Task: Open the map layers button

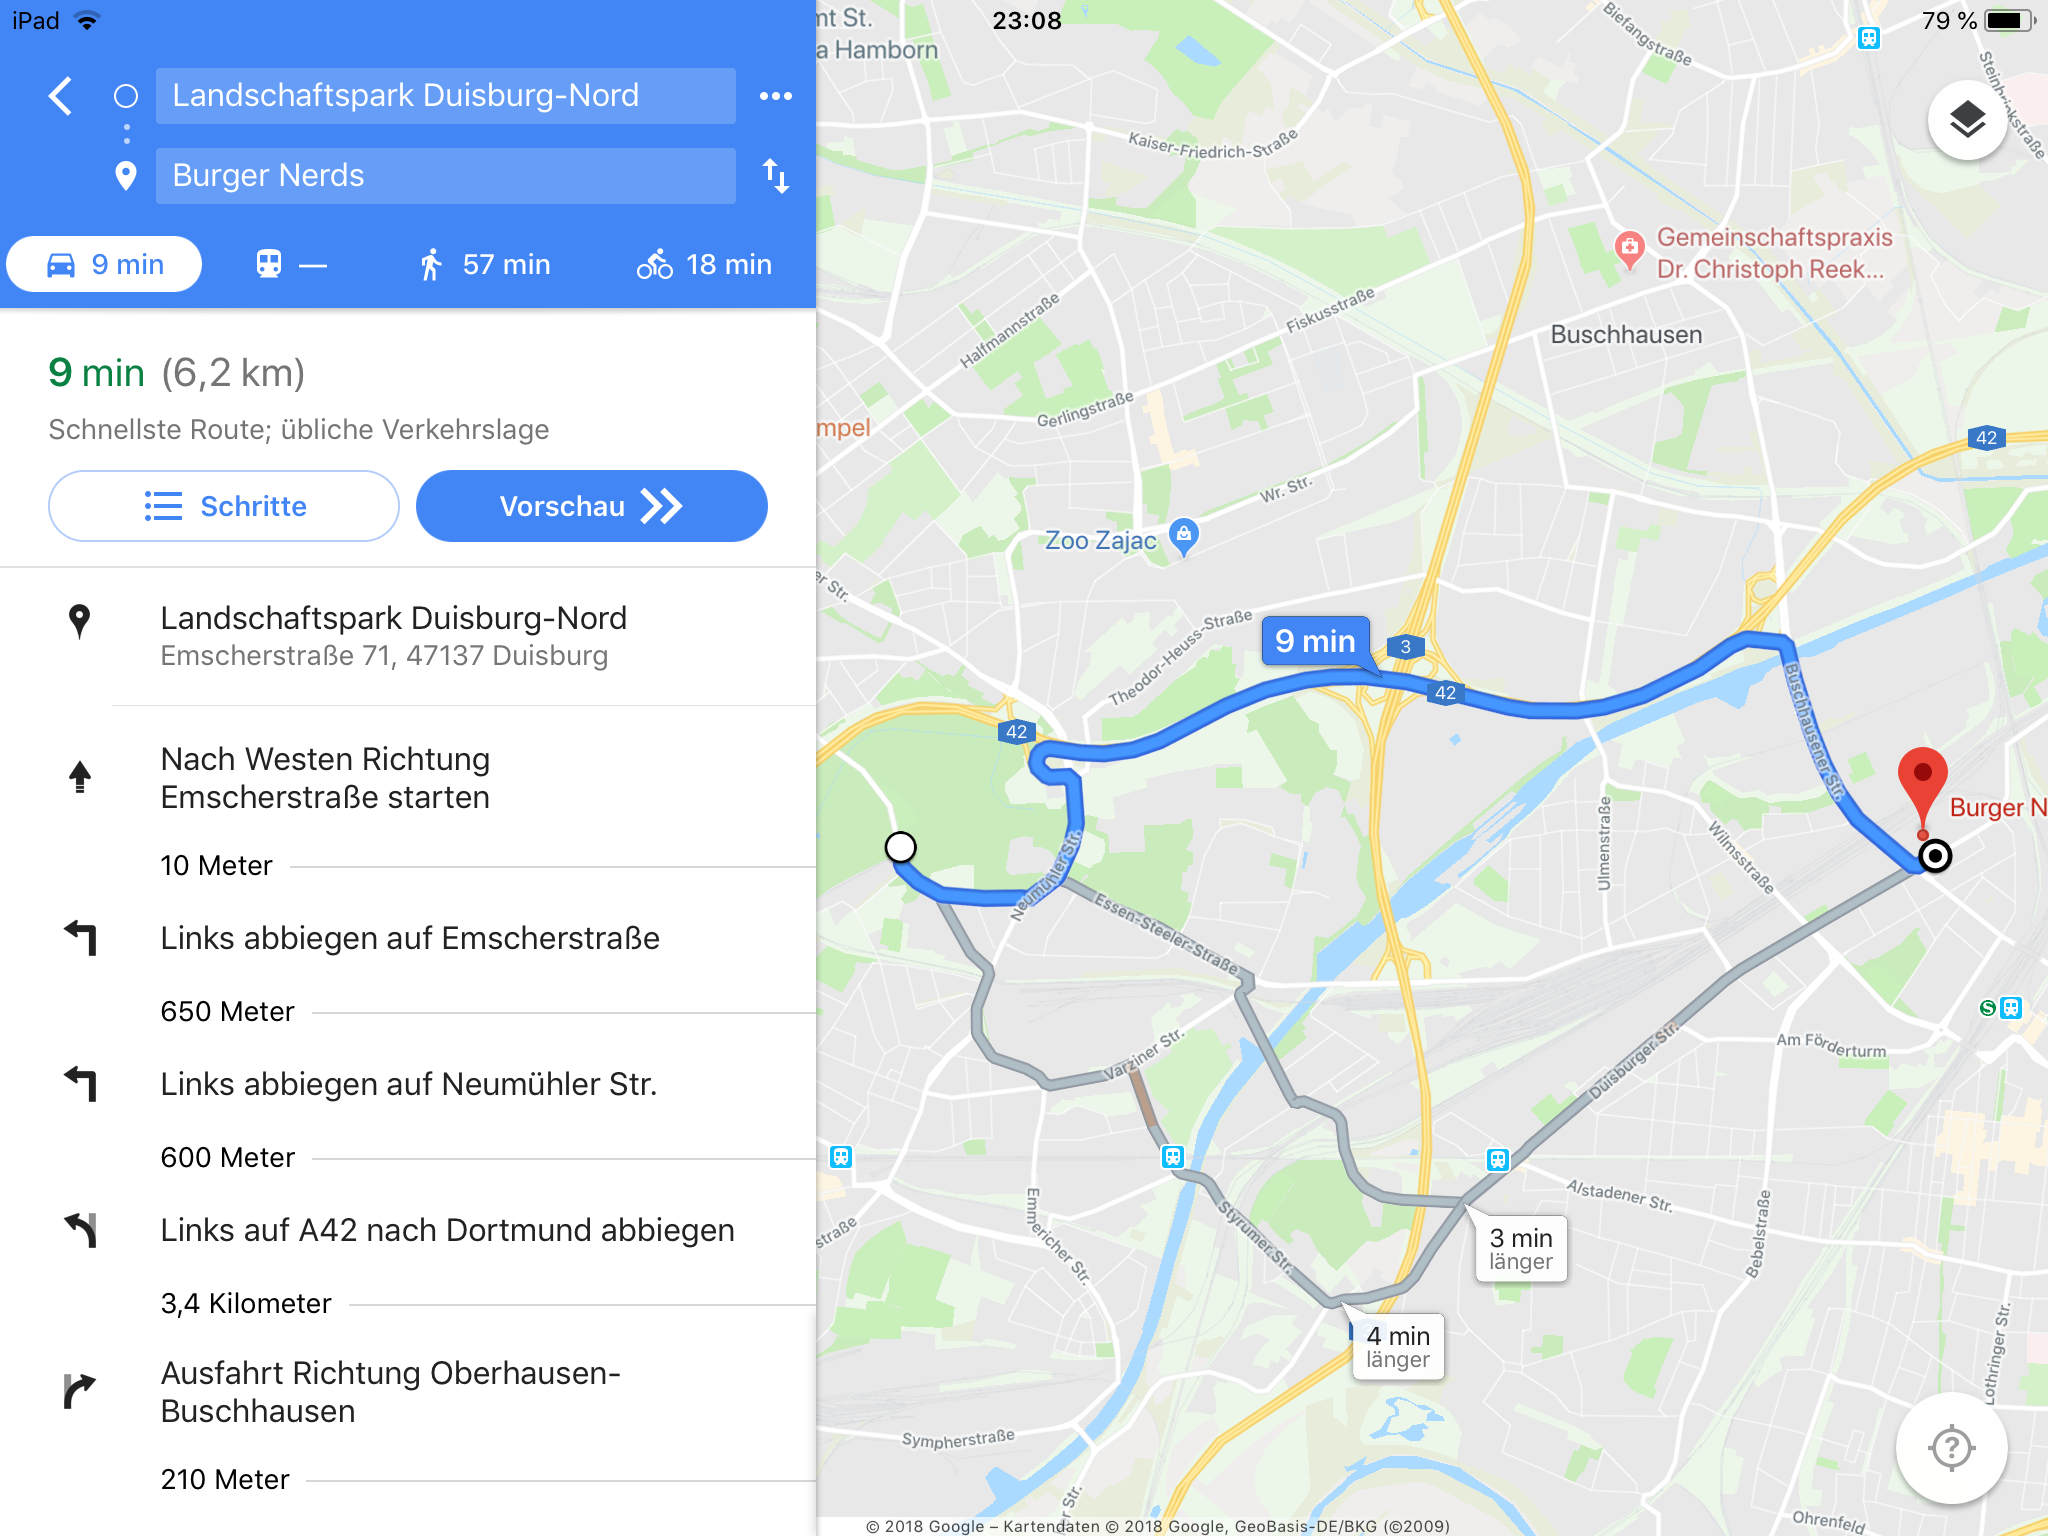Action: click(x=1967, y=121)
